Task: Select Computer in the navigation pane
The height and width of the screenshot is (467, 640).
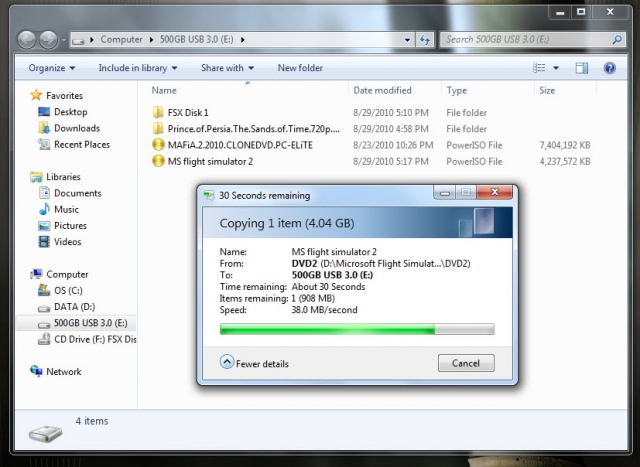Action: [x=67, y=274]
